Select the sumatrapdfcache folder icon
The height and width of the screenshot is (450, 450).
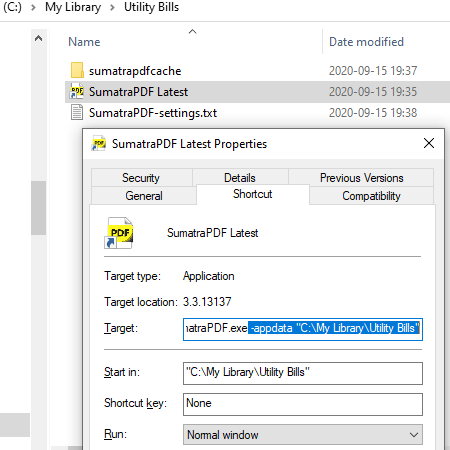click(77, 70)
